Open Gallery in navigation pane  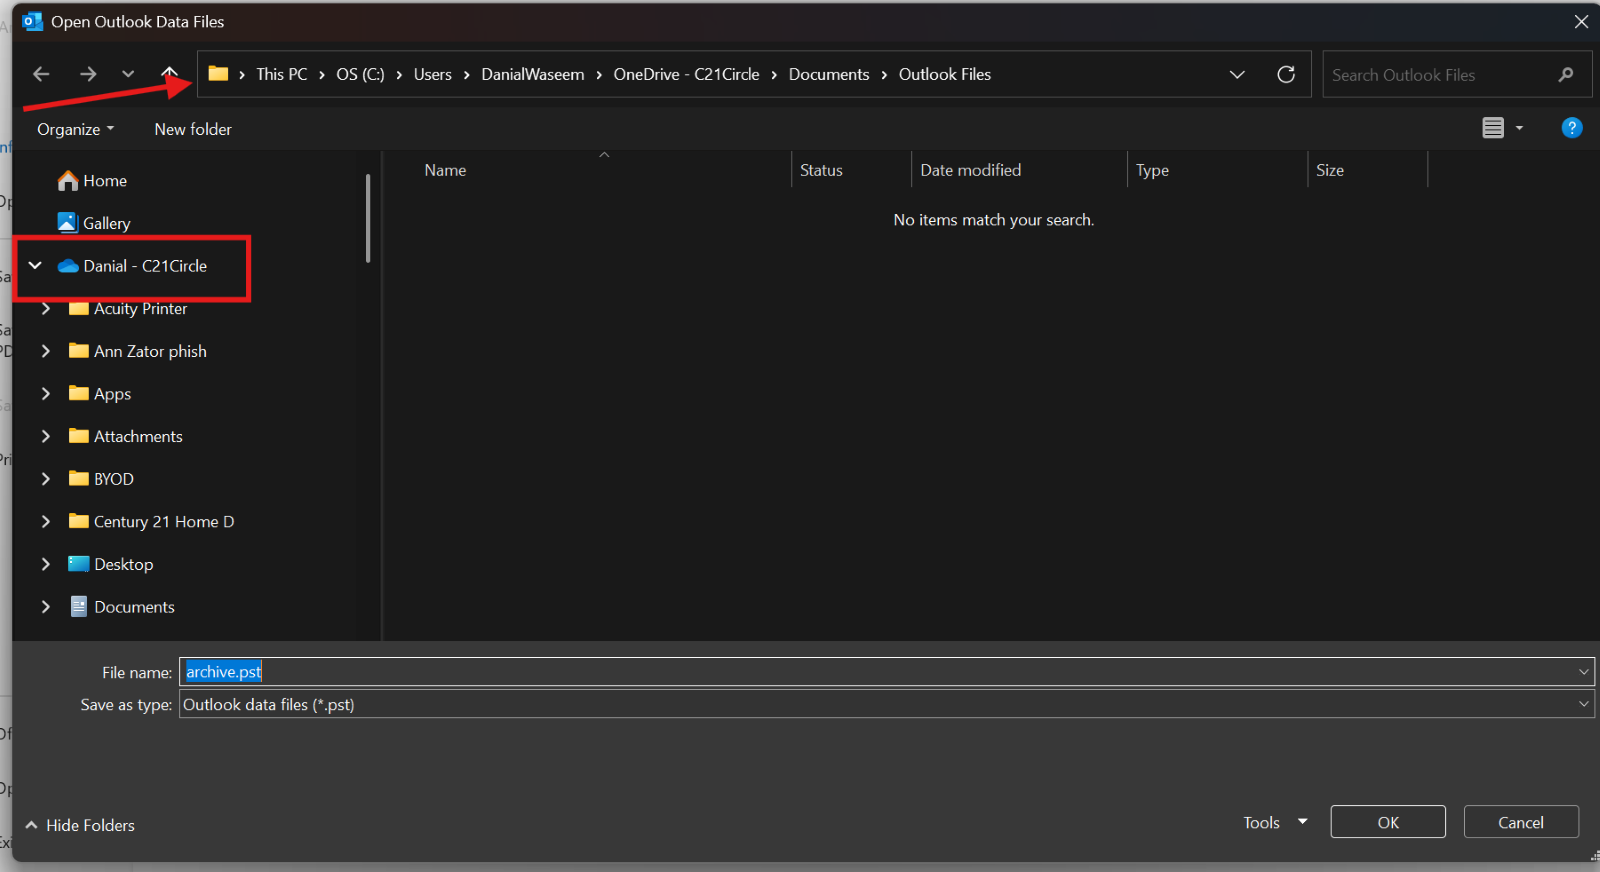[x=106, y=223]
